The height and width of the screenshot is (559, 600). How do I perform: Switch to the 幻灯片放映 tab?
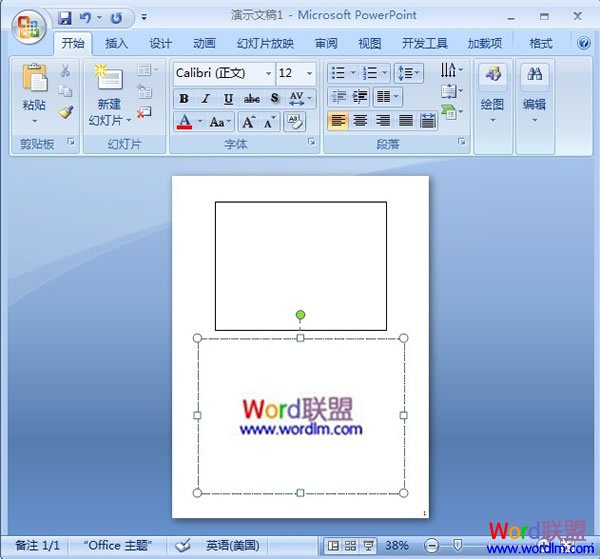[265, 44]
